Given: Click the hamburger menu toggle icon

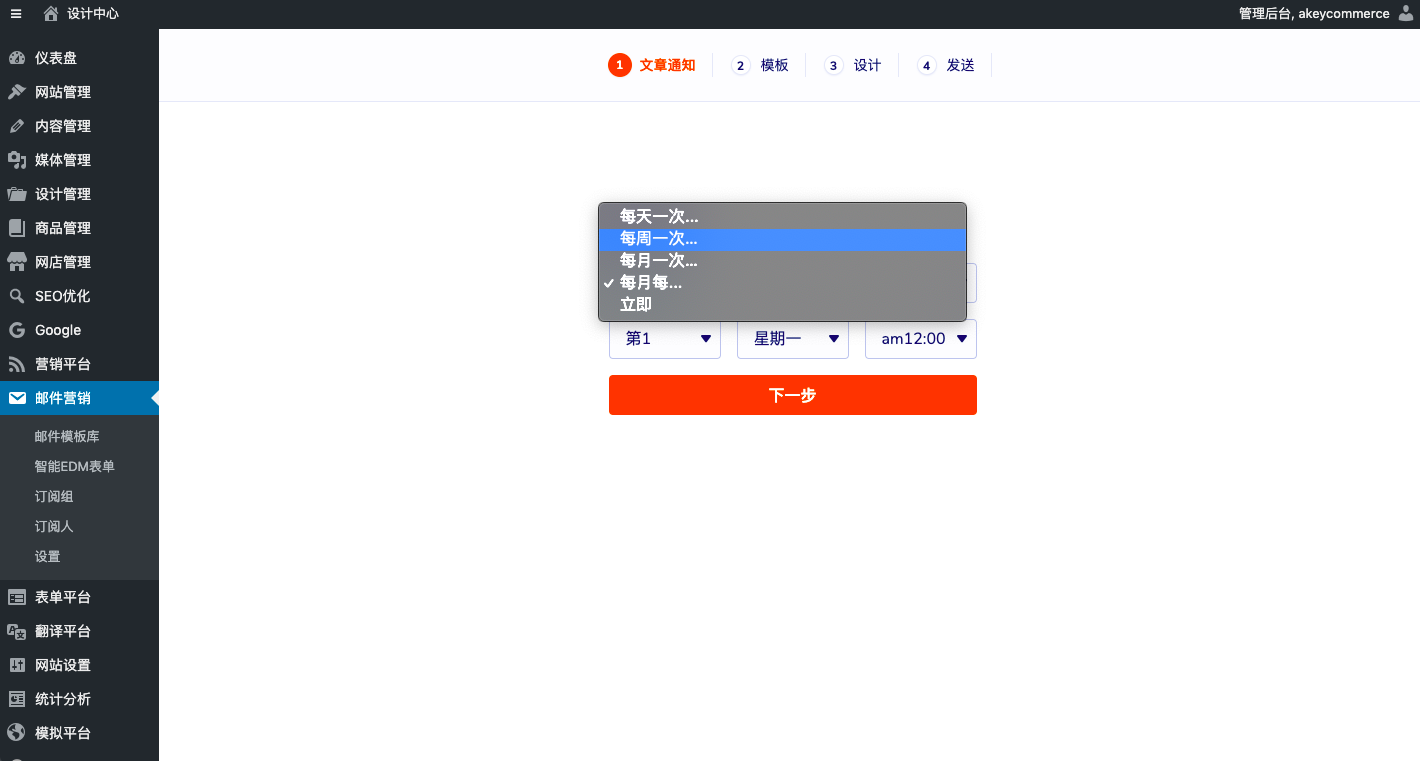Looking at the screenshot, I should pos(16,14).
